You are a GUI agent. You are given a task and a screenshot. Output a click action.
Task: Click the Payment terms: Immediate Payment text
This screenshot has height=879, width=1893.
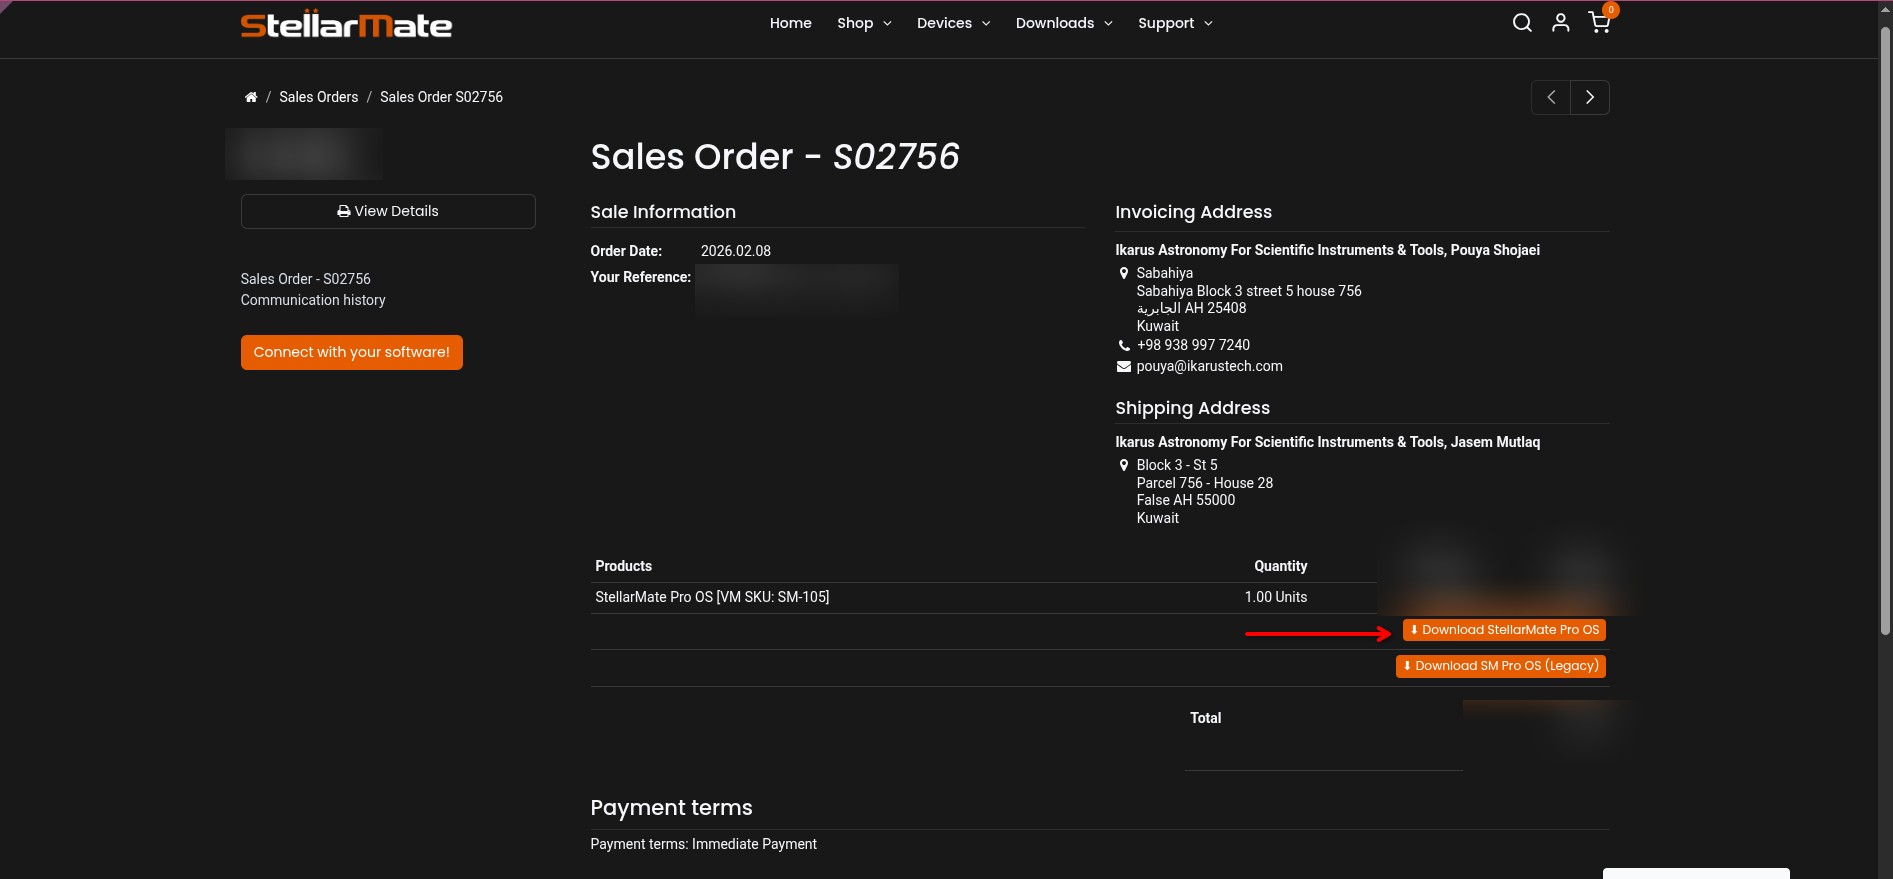tap(704, 844)
